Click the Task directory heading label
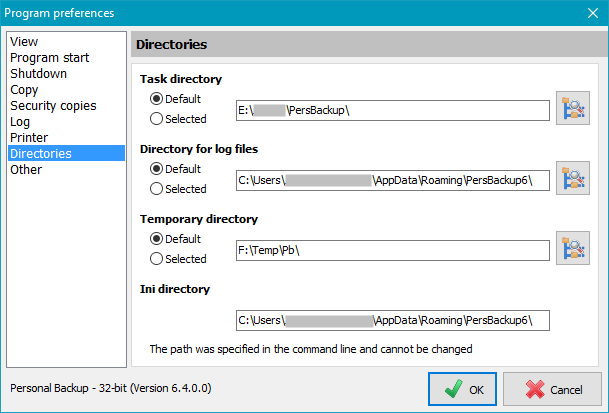This screenshot has width=609, height=413. (181, 79)
